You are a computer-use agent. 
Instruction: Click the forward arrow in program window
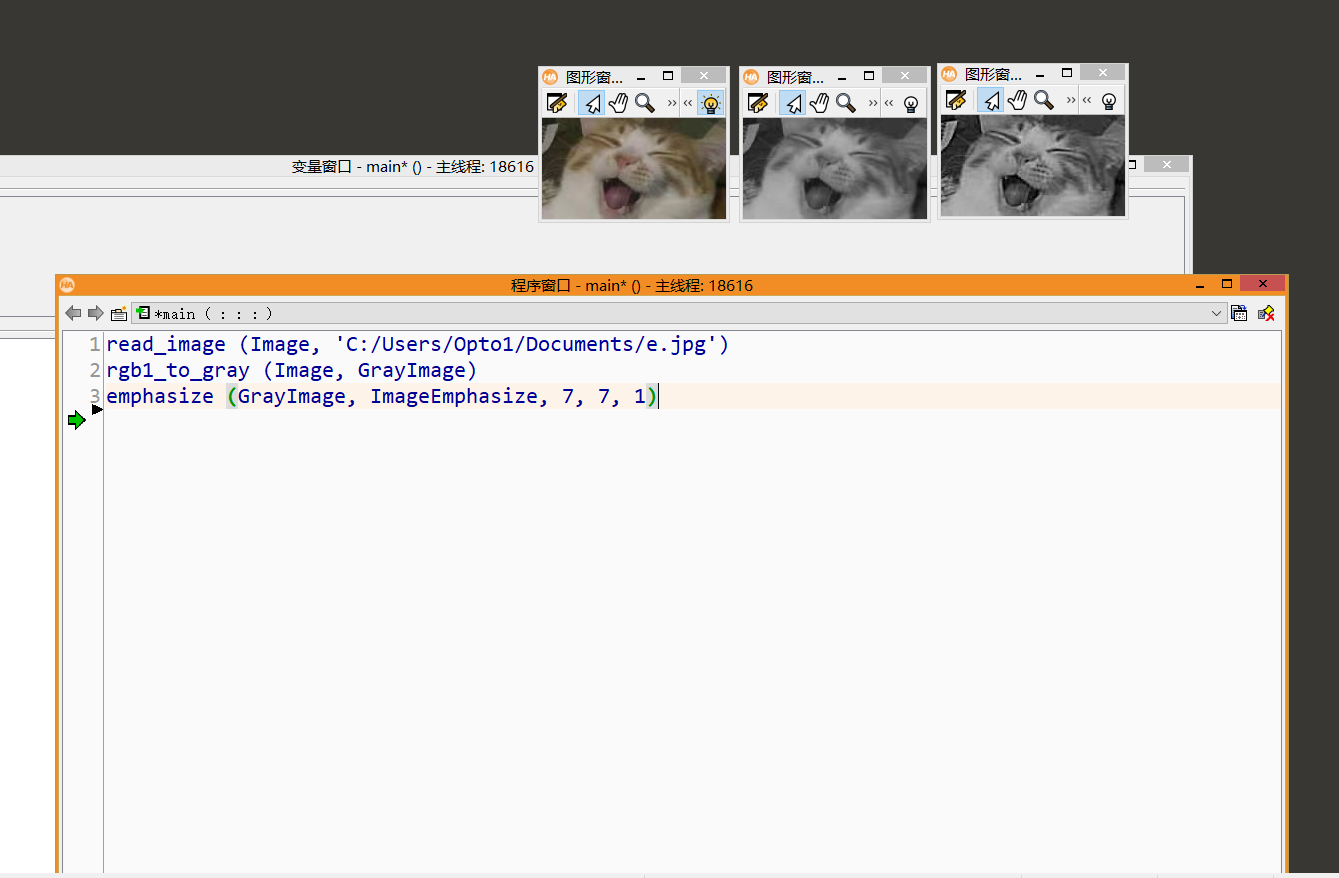[96, 313]
